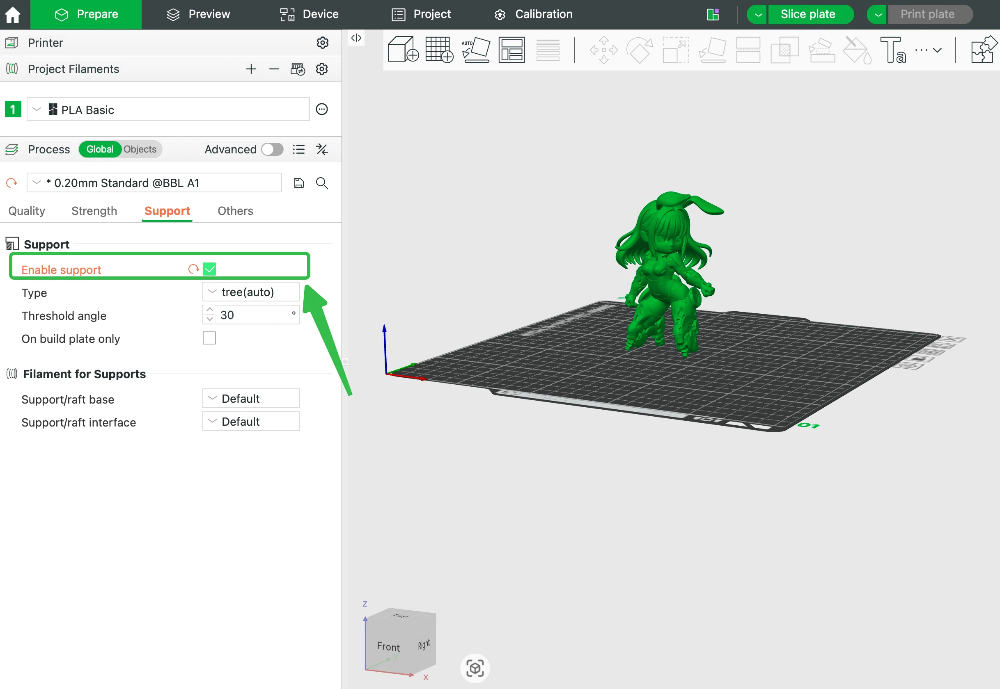Expand the PLA Basic filament dropdown
The height and width of the screenshot is (689, 1000).
pos(36,109)
